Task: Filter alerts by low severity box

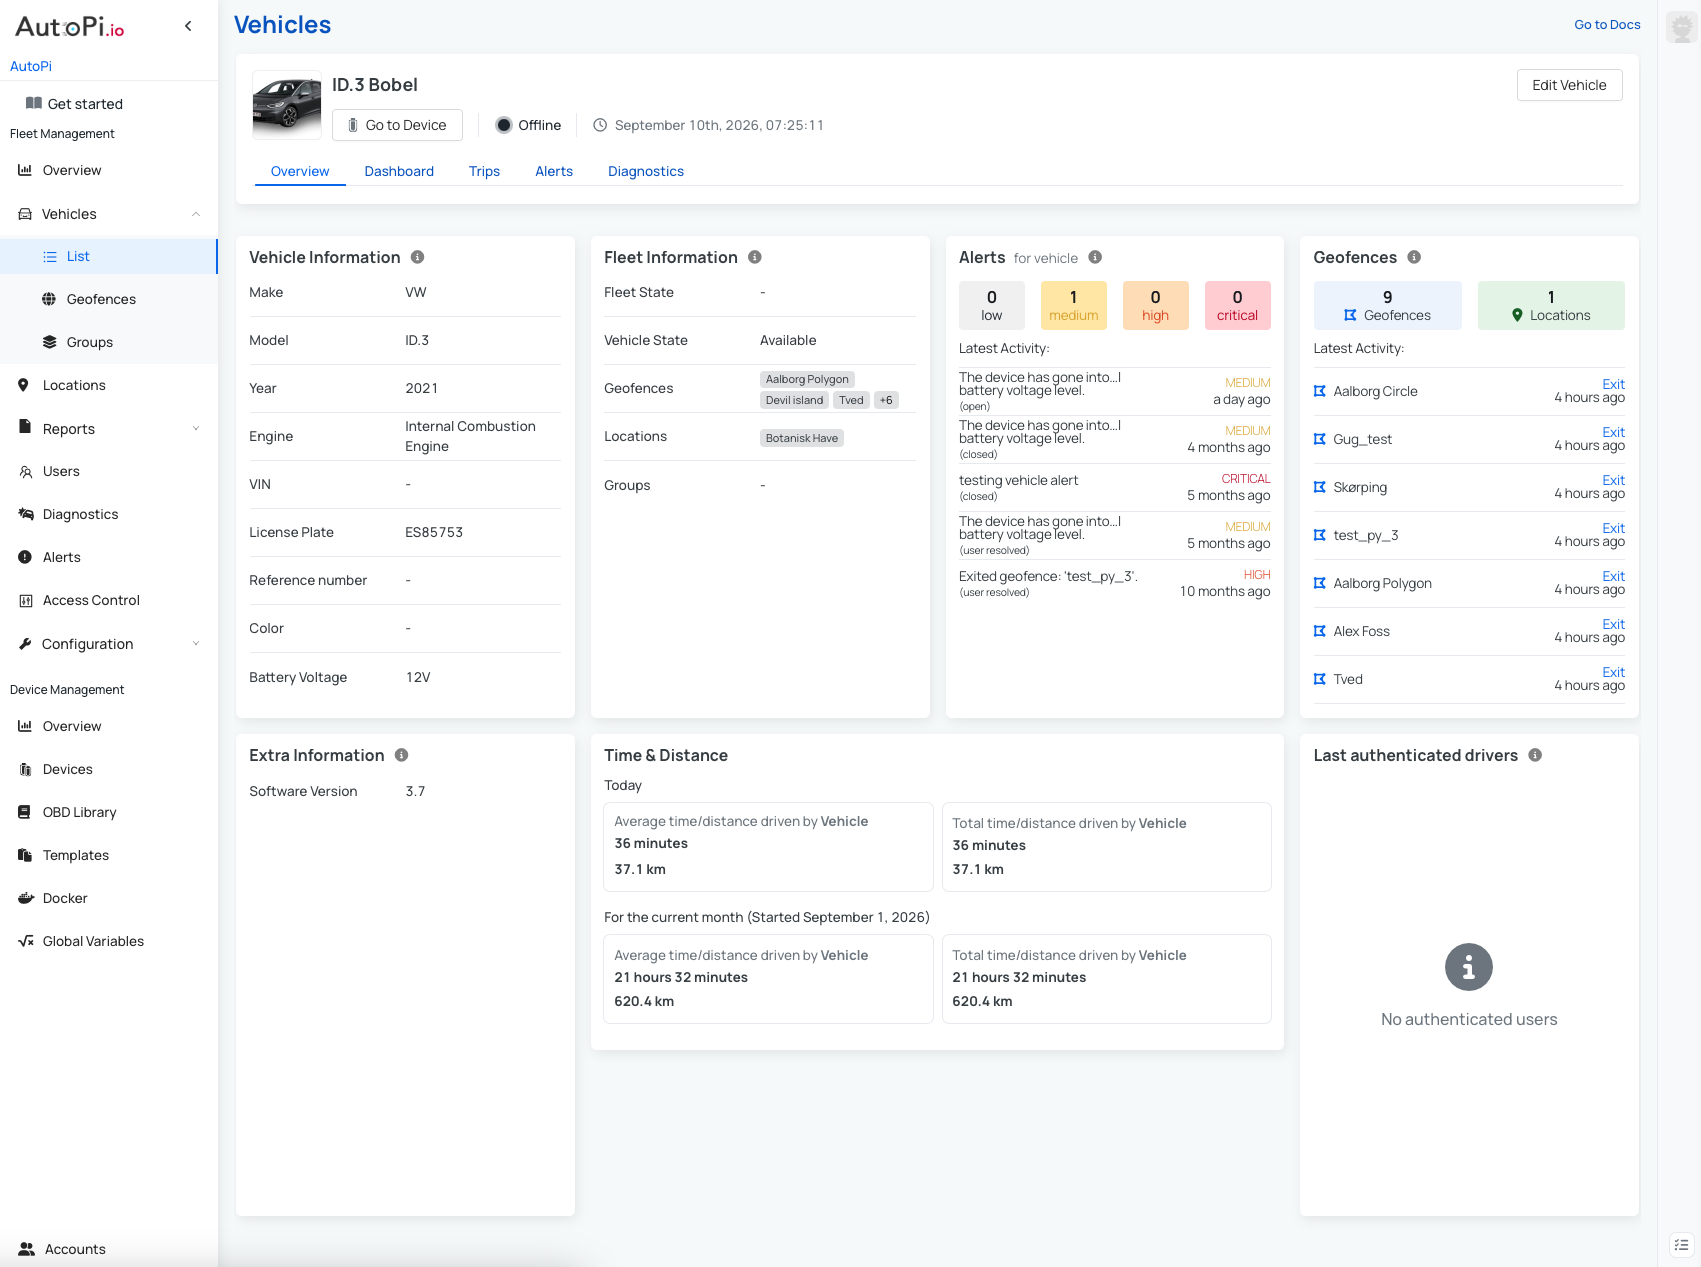Action: 991,305
